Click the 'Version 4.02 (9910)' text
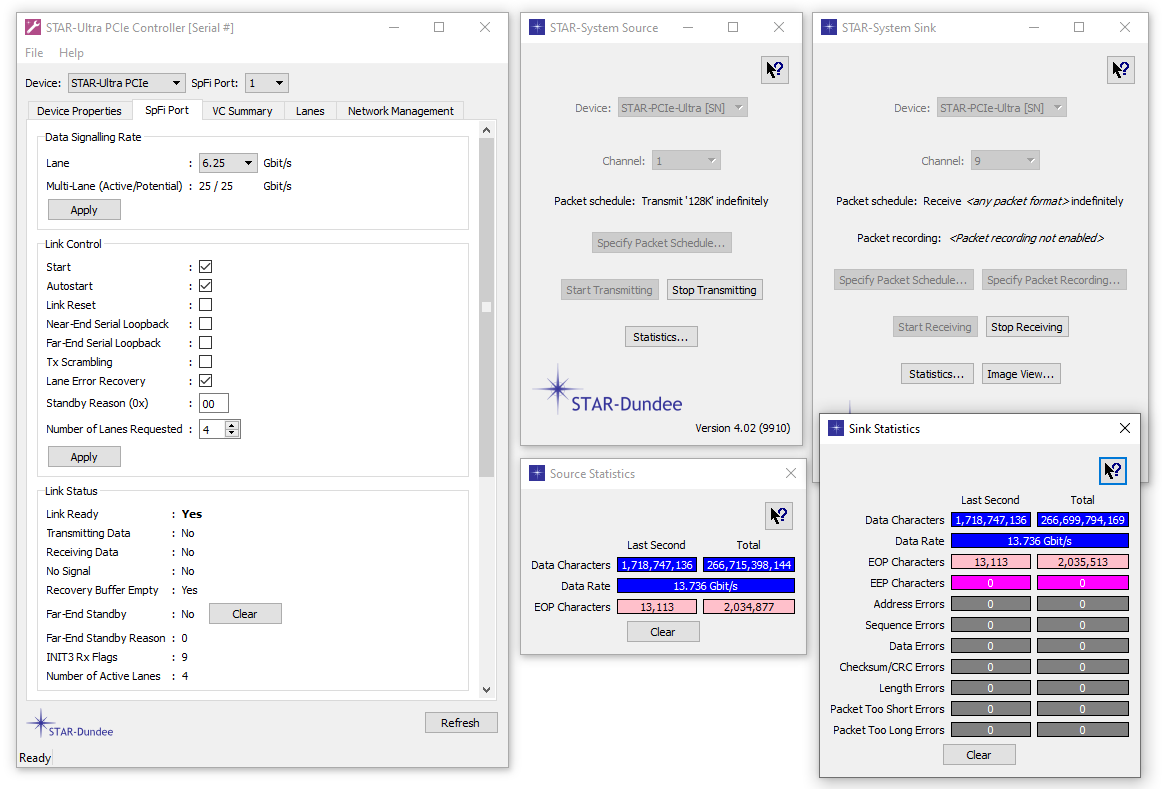The width and height of the screenshot is (1164, 789). pos(742,428)
